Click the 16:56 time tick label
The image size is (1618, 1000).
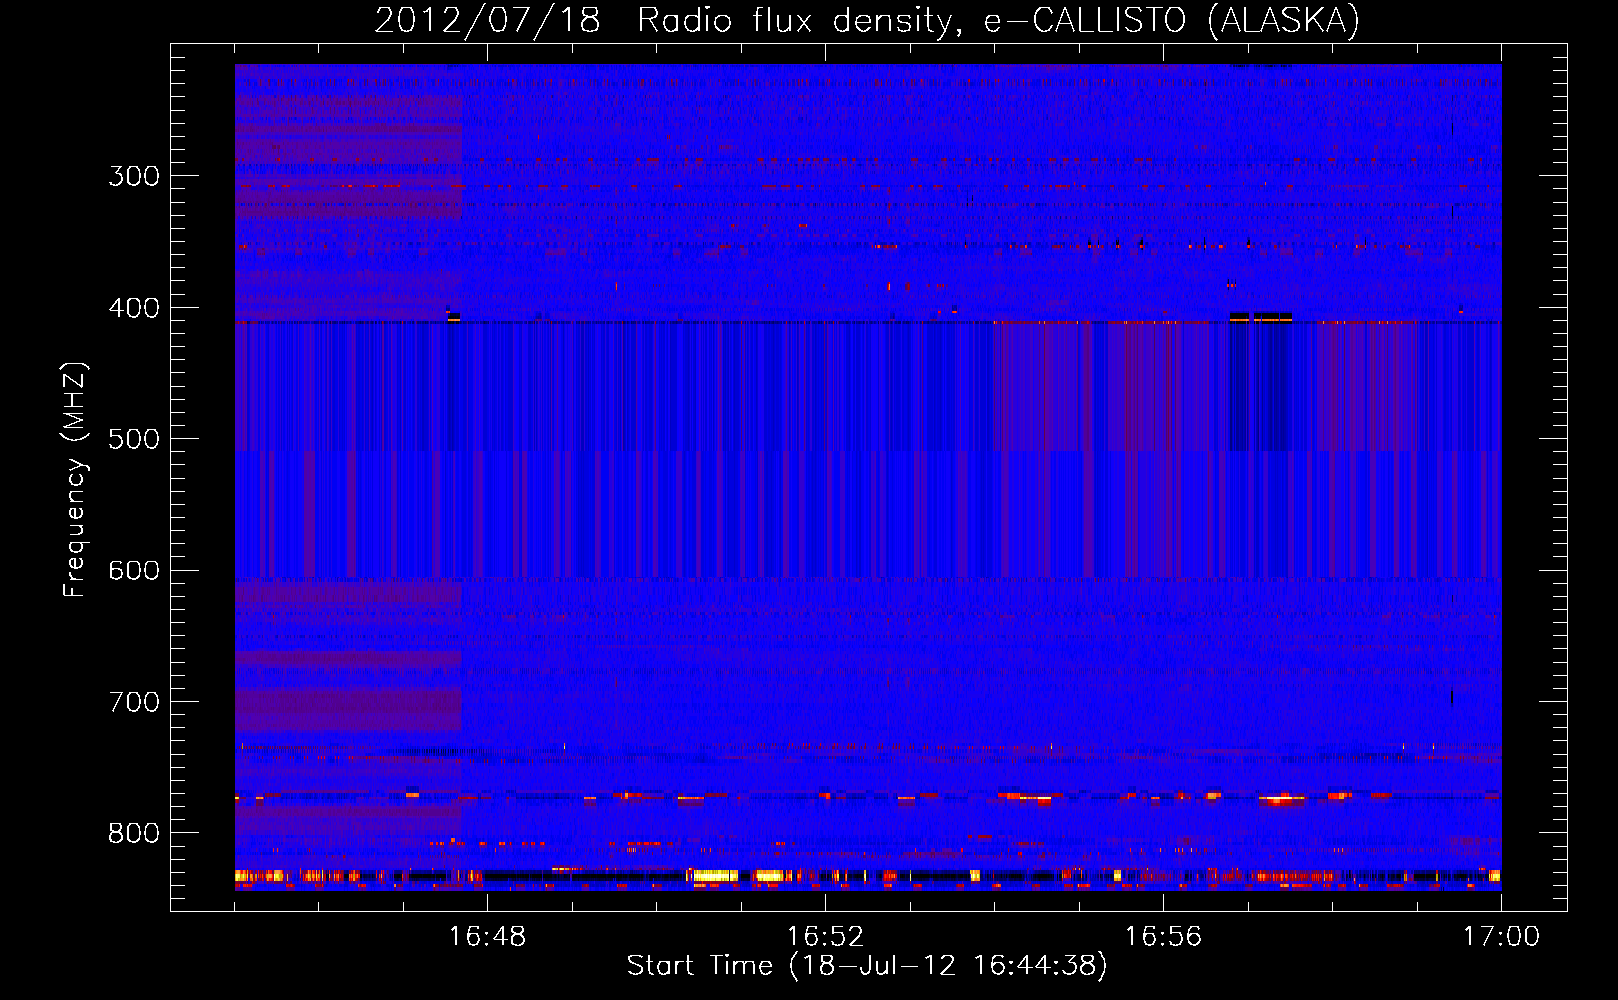click(x=1163, y=936)
